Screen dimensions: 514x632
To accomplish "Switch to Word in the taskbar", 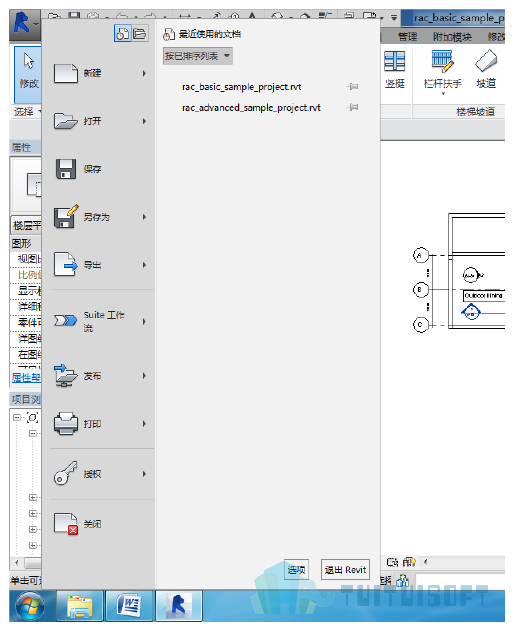I will (x=129, y=606).
